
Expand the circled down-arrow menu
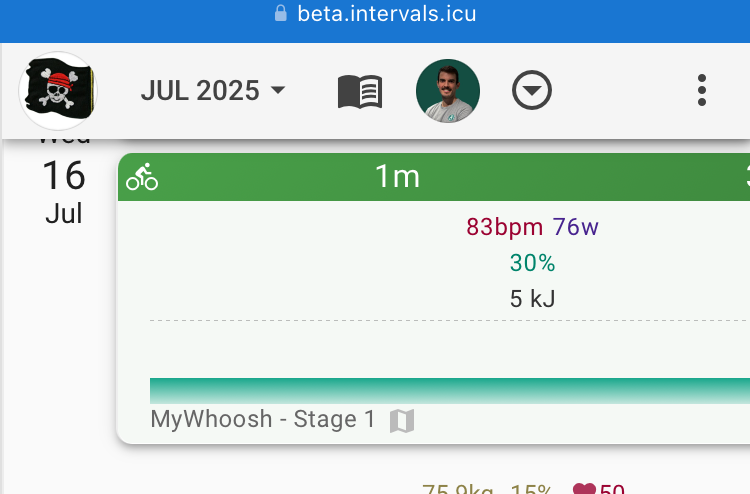(532, 91)
